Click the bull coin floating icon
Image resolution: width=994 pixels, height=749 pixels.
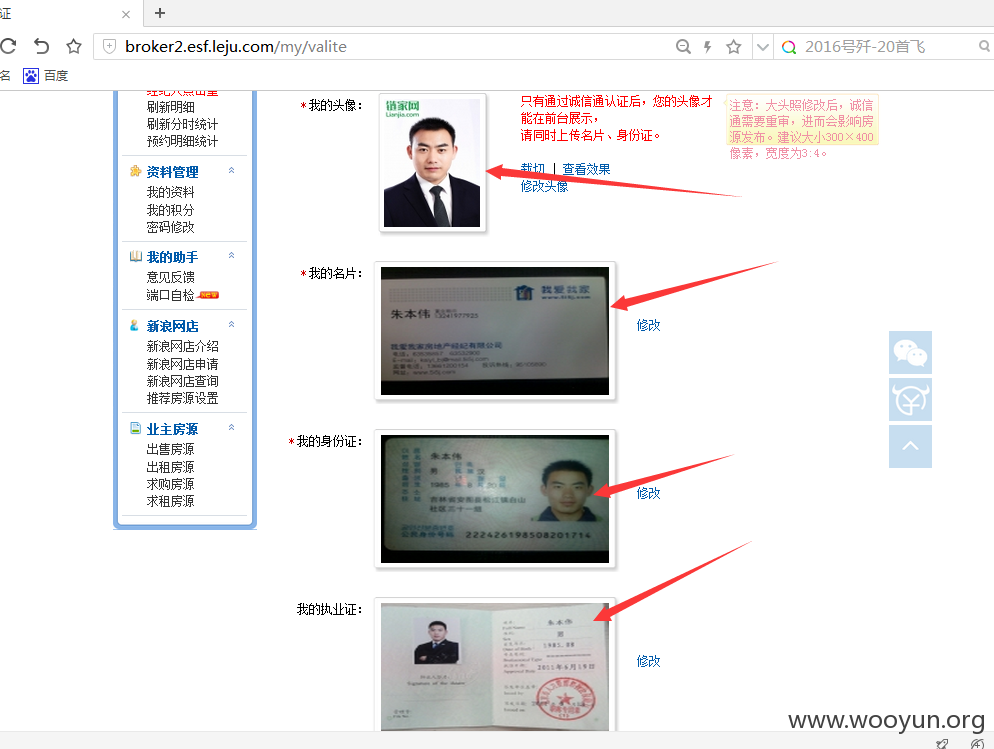(910, 399)
